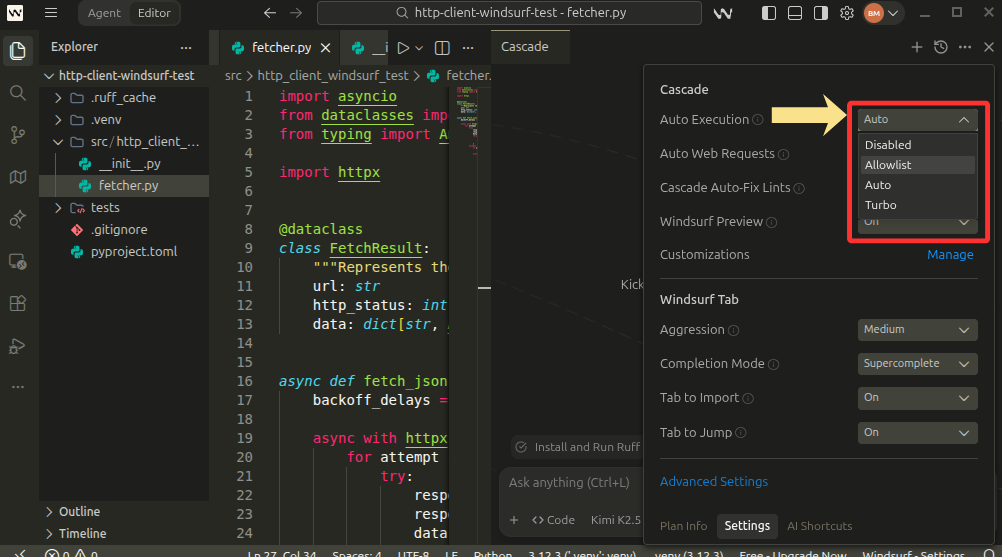This screenshot has width=1002, height=557.
Task: Open the Code mode selector in Cascade
Action: coord(553,520)
